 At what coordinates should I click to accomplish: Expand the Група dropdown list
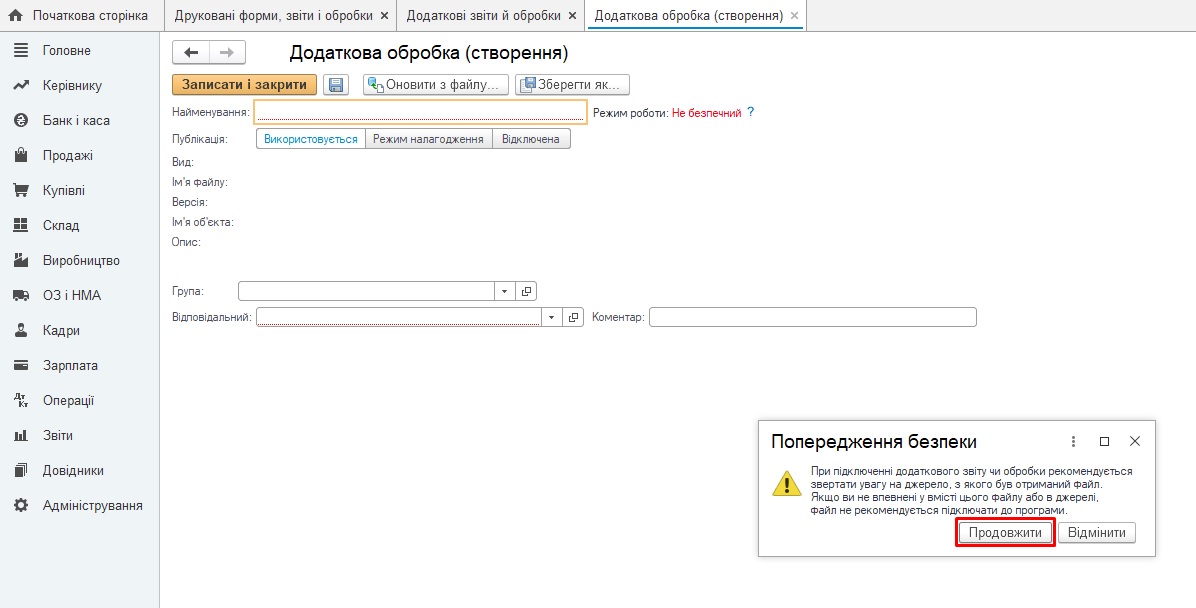pyautogui.click(x=505, y=291)
